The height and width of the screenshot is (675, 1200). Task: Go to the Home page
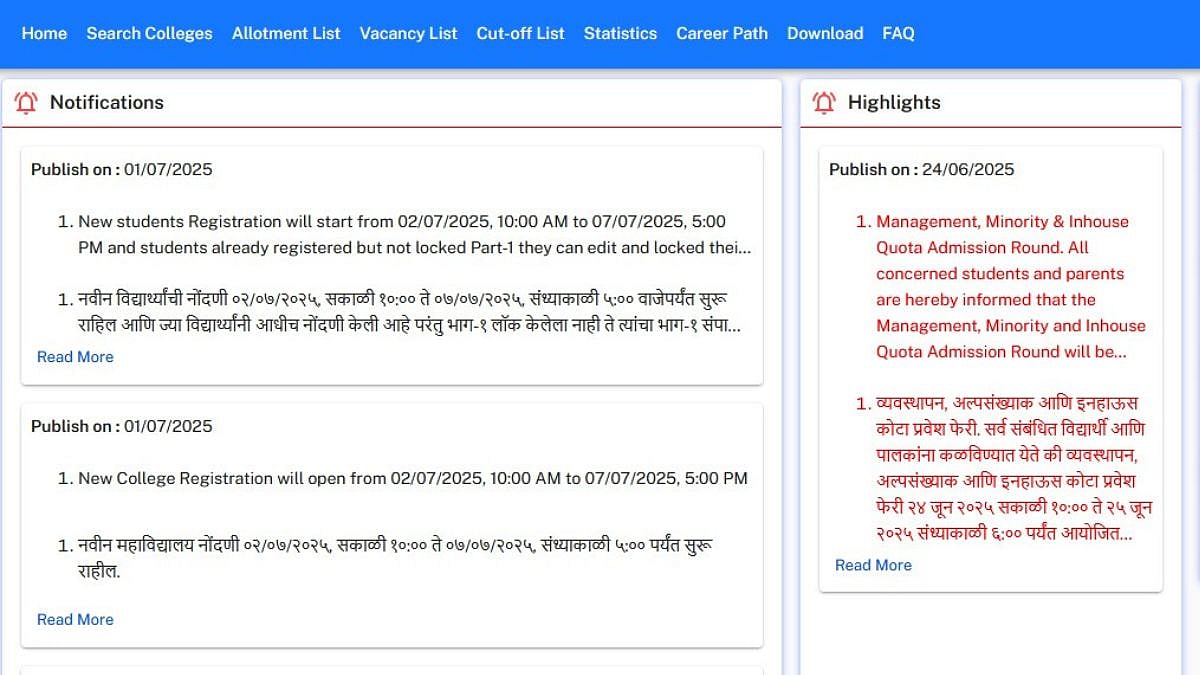(x=44, y=33)
